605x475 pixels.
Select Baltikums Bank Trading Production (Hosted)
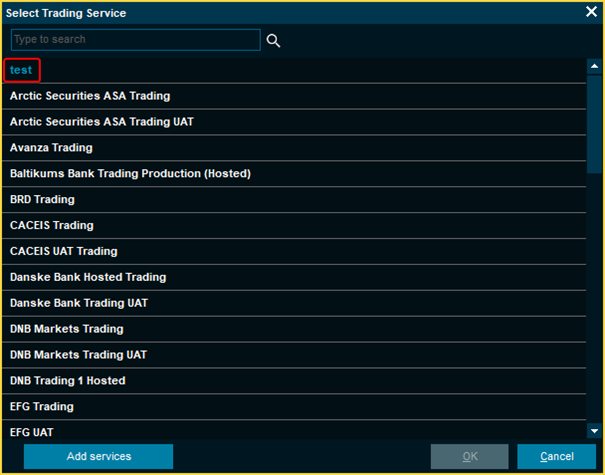point(294,174)
